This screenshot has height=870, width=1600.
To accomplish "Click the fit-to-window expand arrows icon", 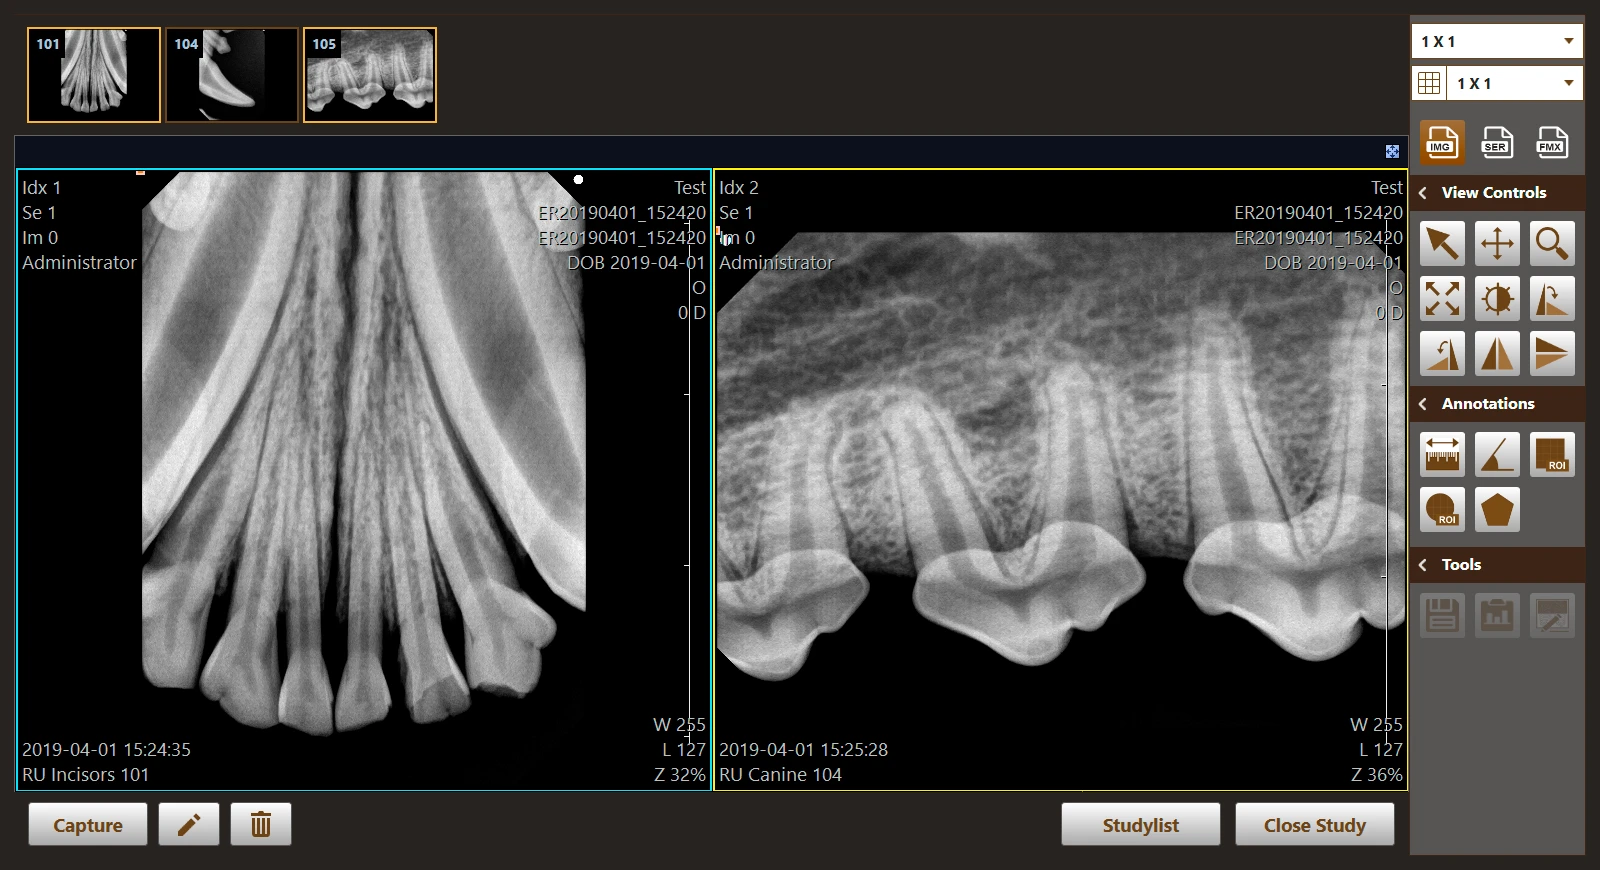I will pos(1442,298).
